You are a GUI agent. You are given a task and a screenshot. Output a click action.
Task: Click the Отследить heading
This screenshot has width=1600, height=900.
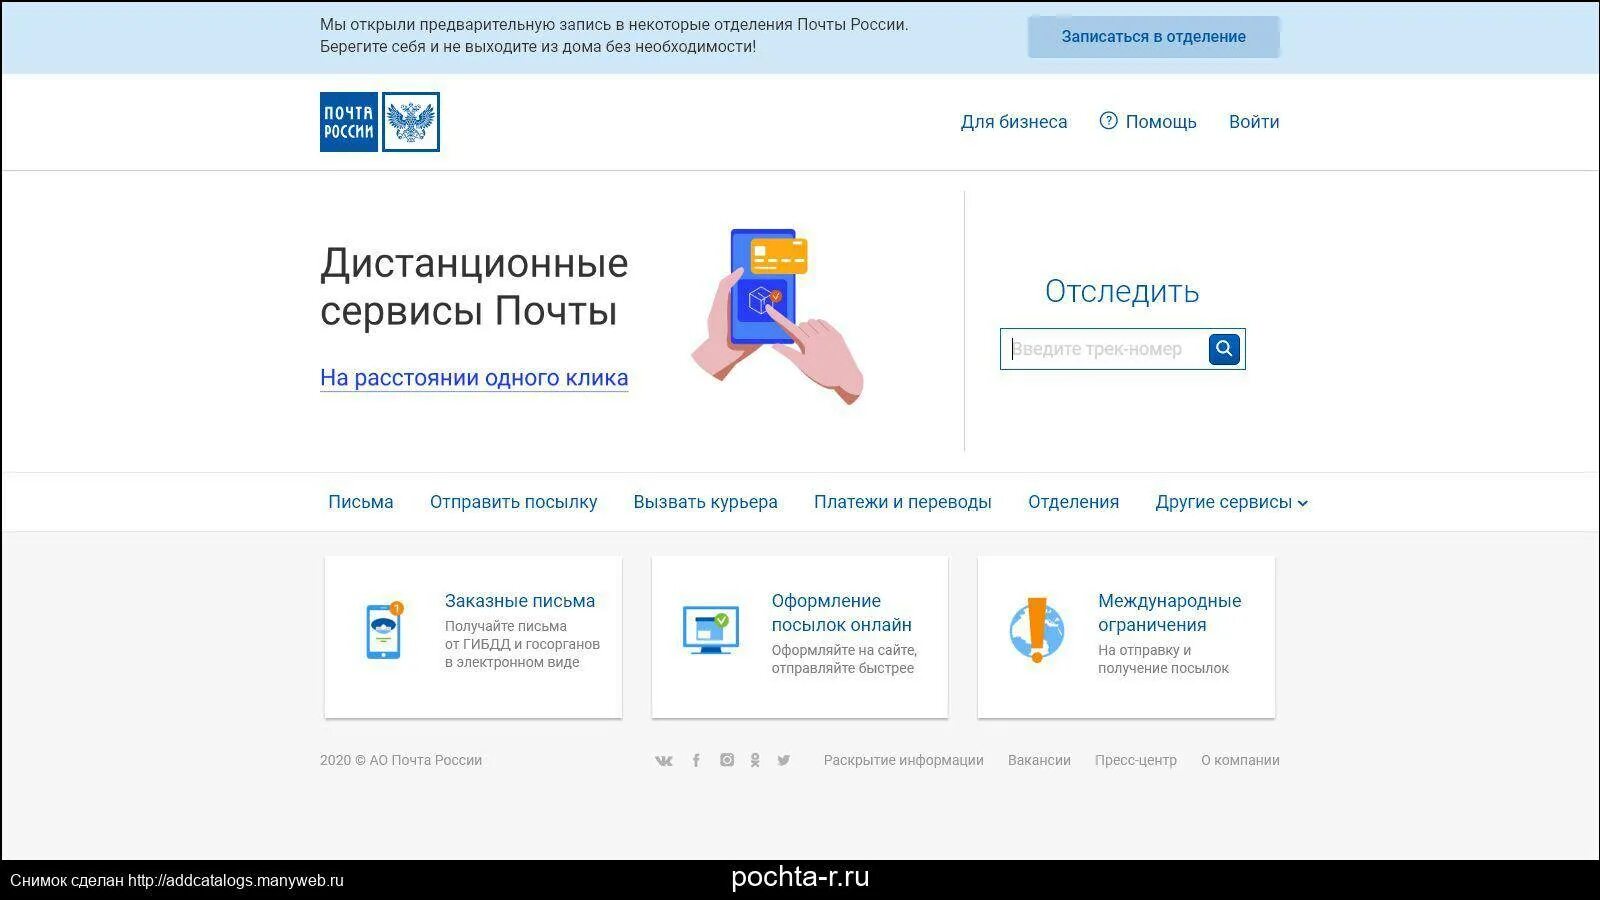1122,291
